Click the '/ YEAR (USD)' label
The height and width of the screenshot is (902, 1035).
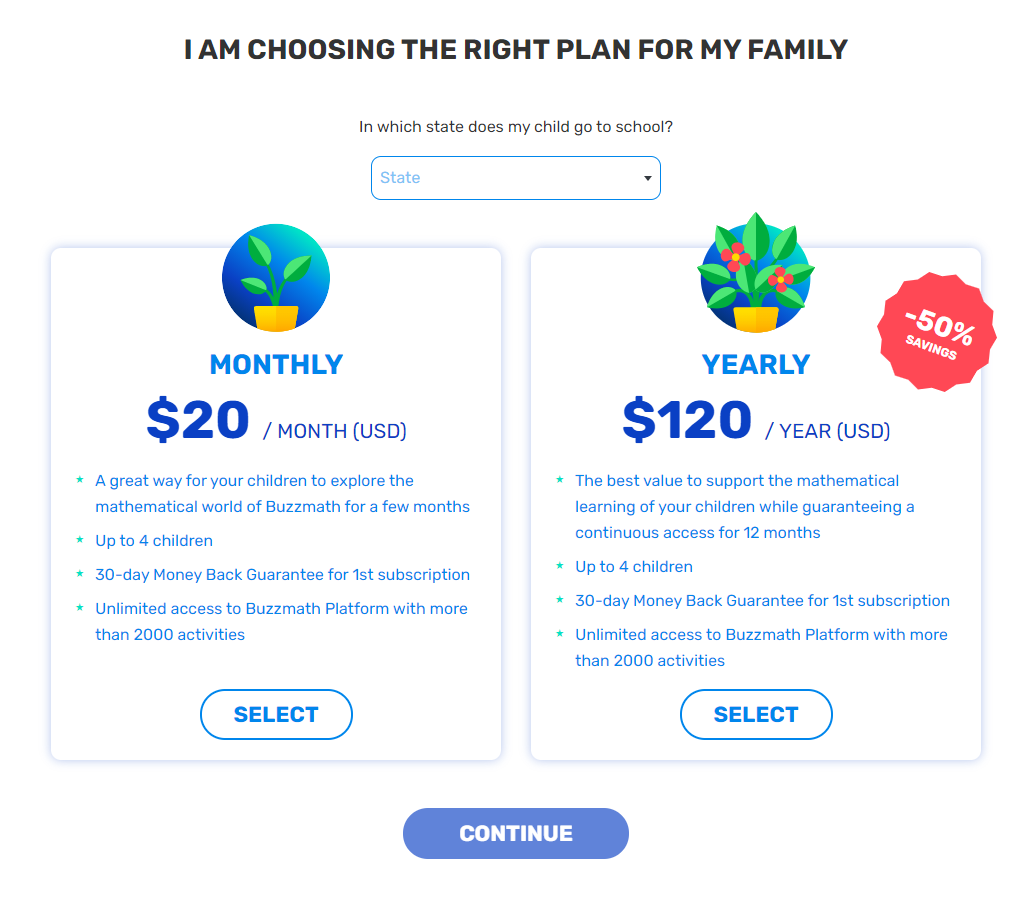(x=827, y=431)
